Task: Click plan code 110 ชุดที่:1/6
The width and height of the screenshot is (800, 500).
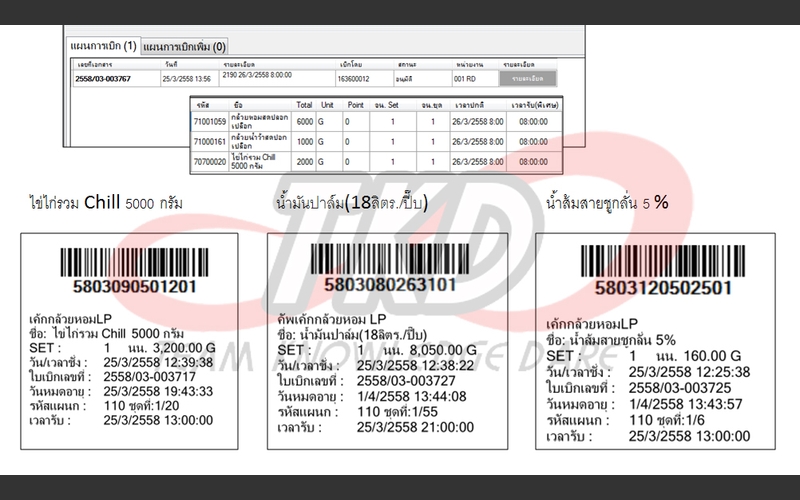Action: coord(666,420)
